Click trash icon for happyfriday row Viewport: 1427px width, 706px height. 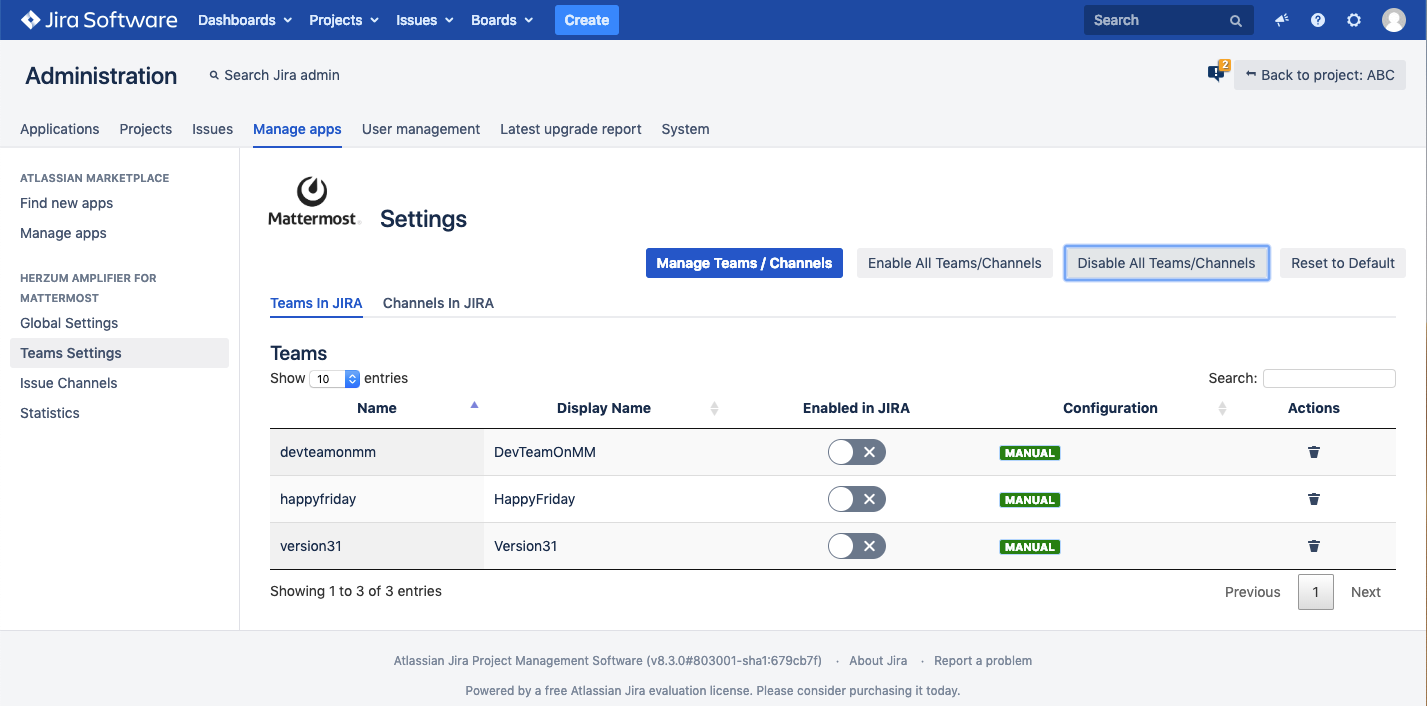[1314, 499]
